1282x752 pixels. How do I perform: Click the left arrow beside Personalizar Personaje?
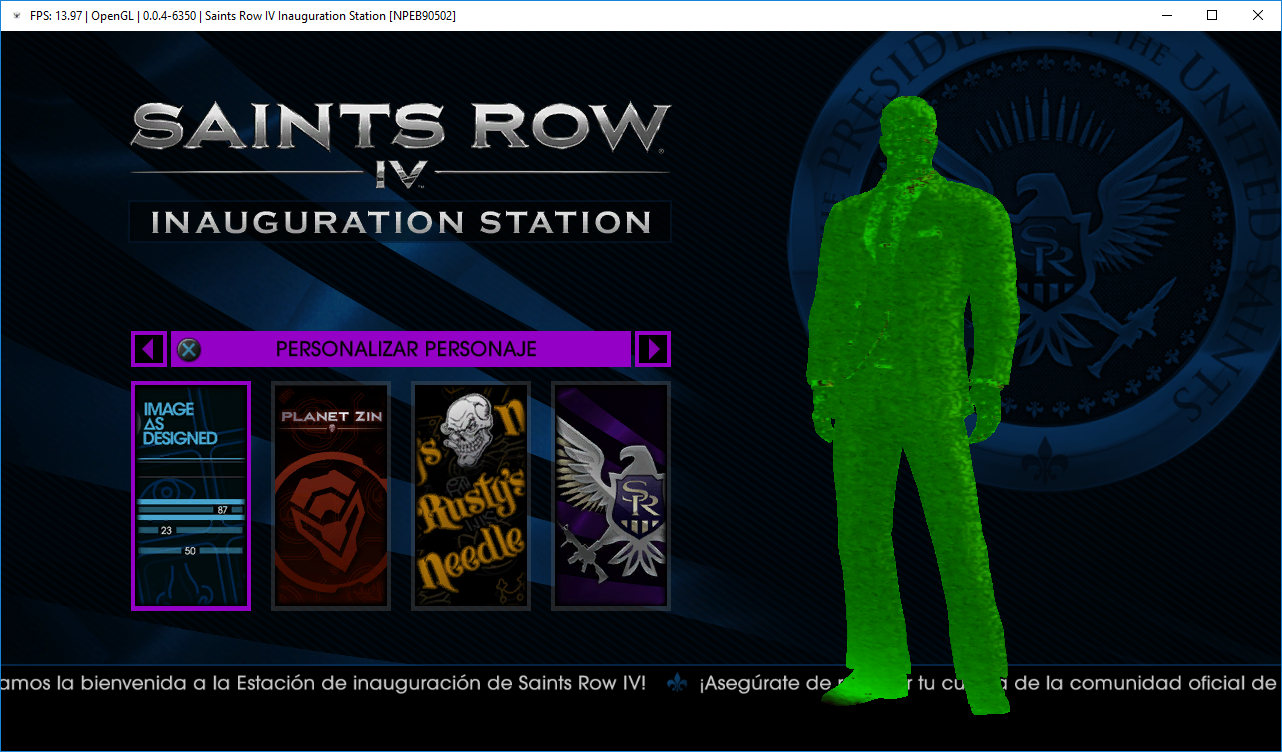click(149, 349)
